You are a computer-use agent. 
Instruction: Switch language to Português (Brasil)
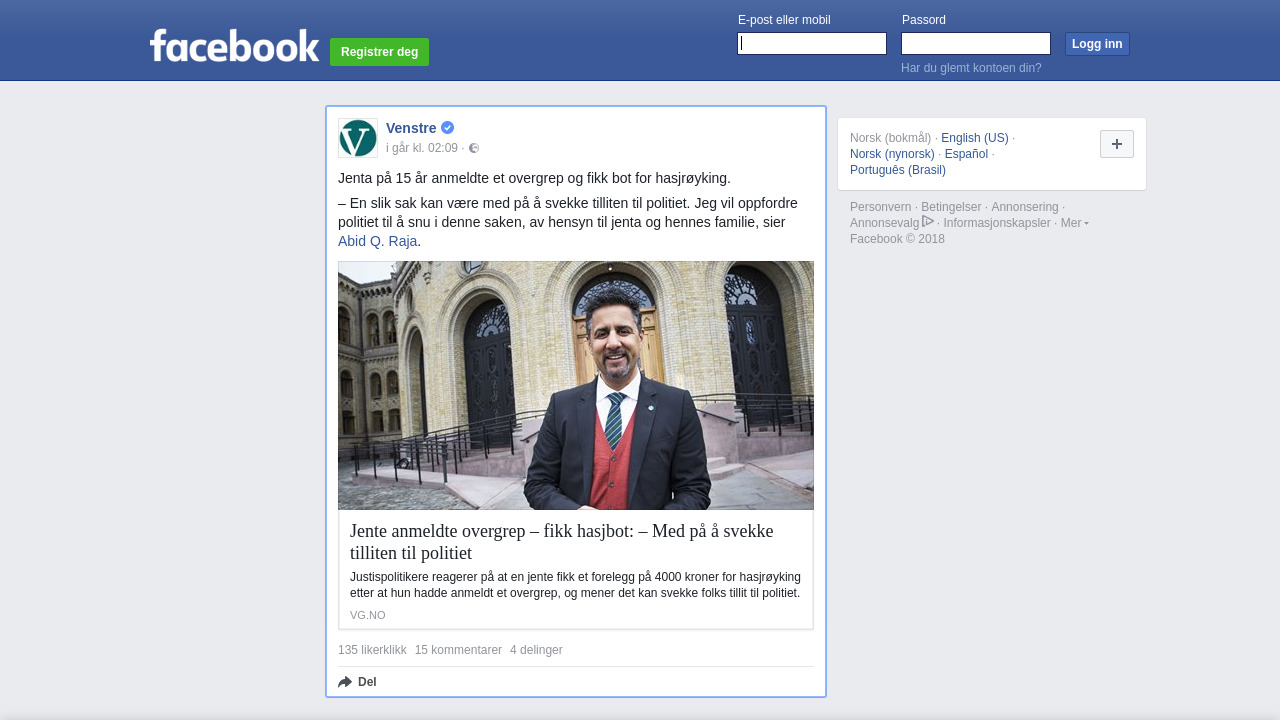coord(898,170)
